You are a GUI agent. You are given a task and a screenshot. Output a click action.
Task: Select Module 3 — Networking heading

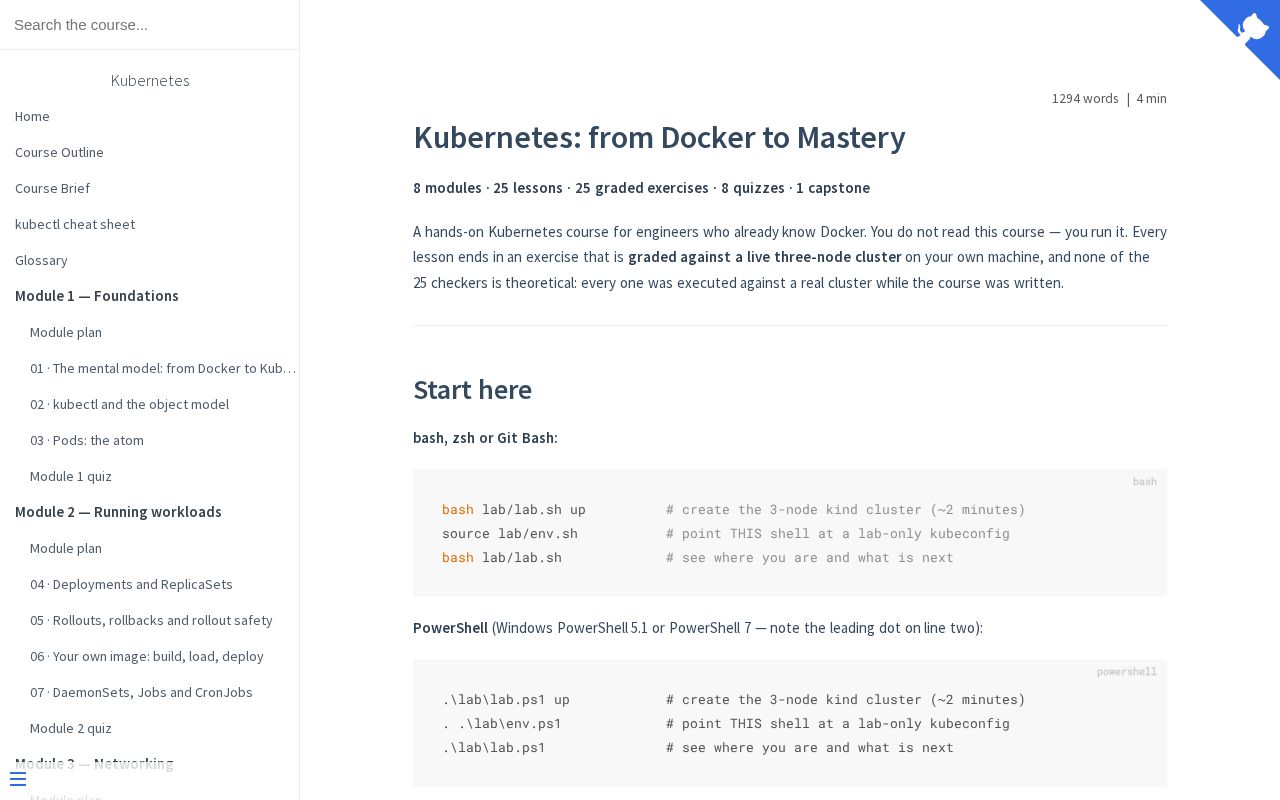tap(94, 764)
